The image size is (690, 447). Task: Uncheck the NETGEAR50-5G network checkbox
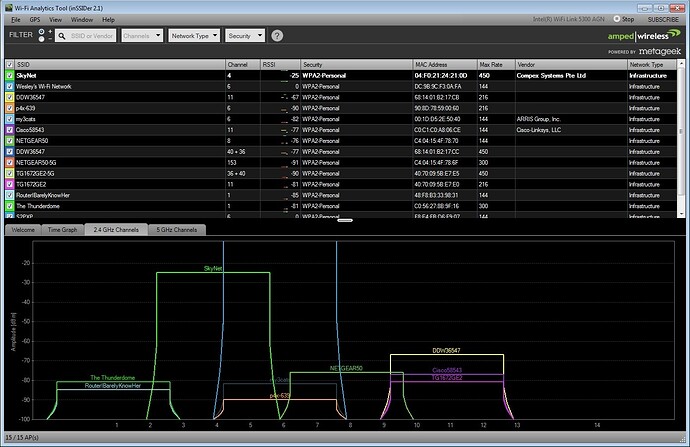coord(10,162)
